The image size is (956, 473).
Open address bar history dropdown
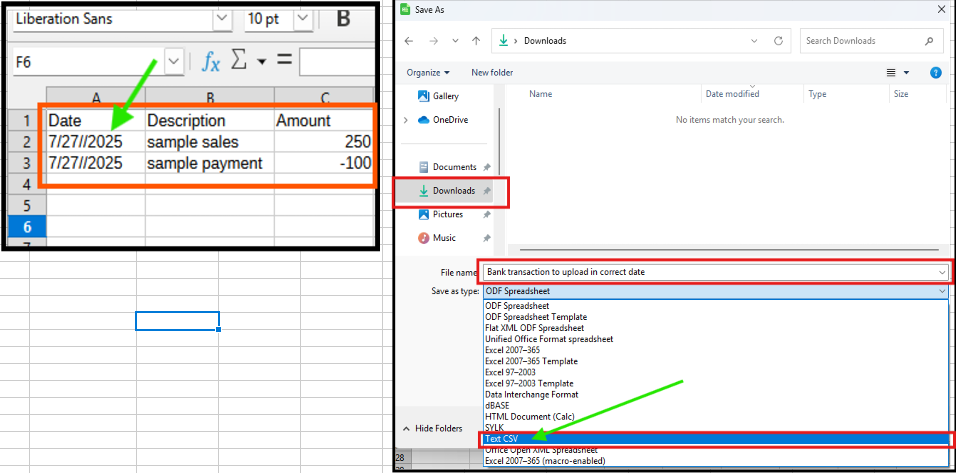click(x=755, y=41)
